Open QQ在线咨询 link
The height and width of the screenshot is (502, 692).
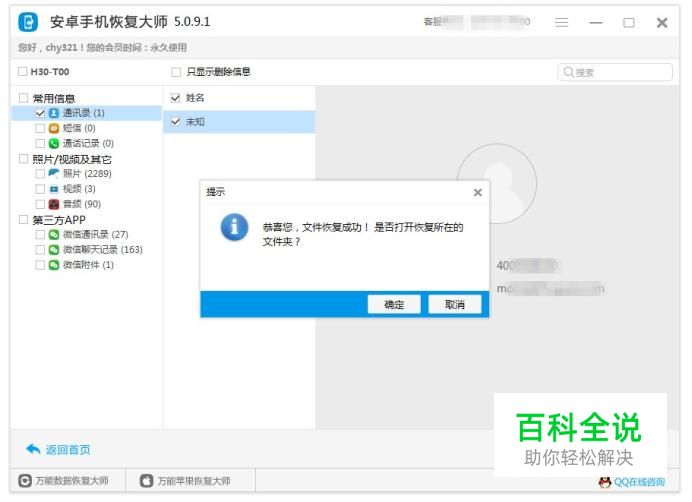tap(639, 482)
